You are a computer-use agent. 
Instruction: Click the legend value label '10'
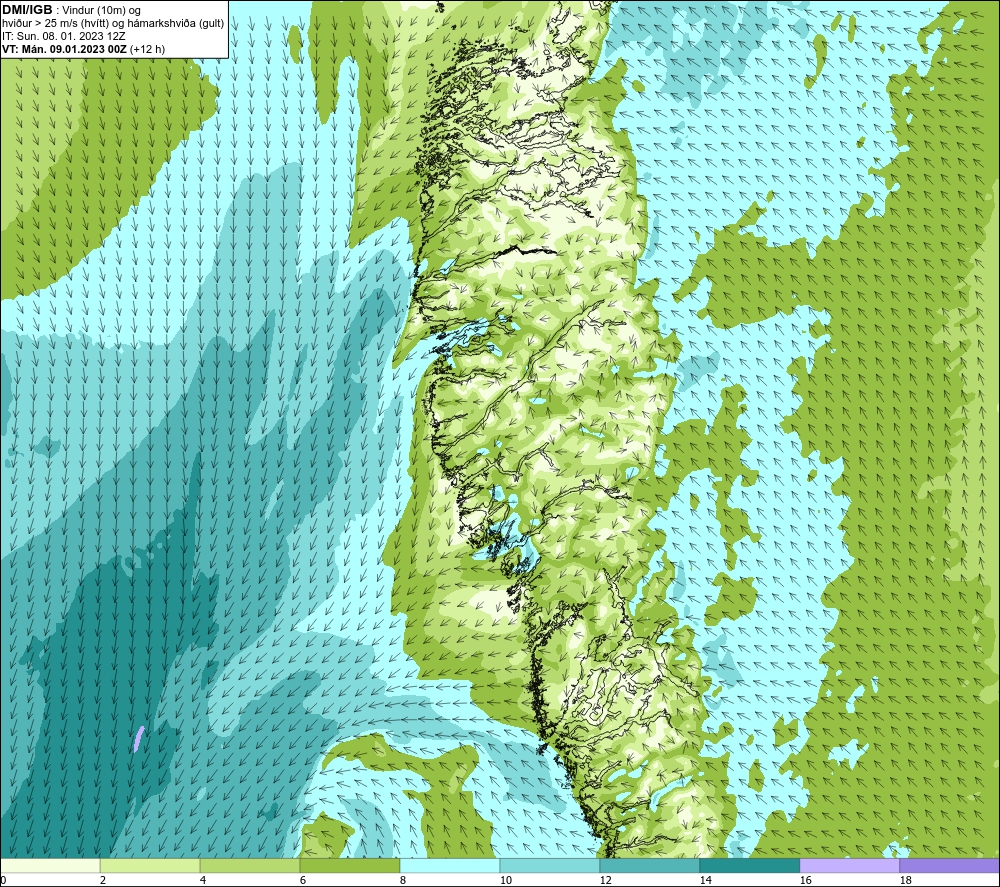[x=505, y=880]
